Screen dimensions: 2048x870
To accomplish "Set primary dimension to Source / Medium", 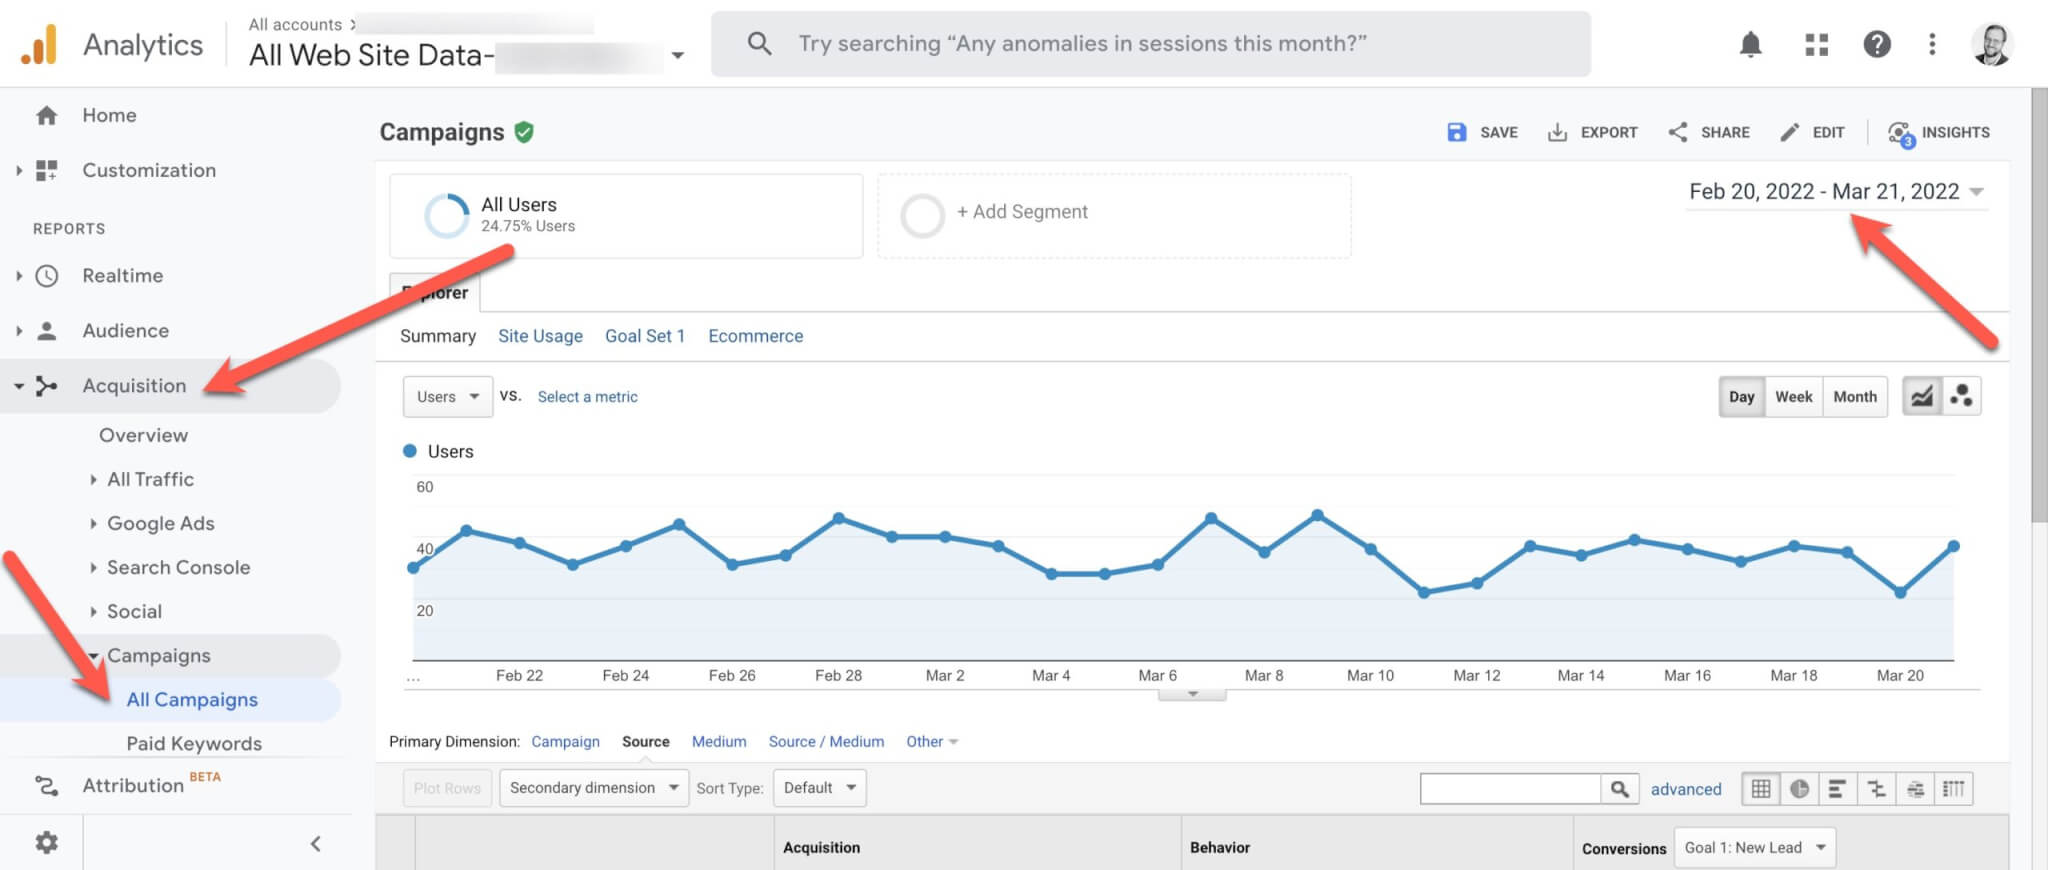I will [x=826, y=742].
